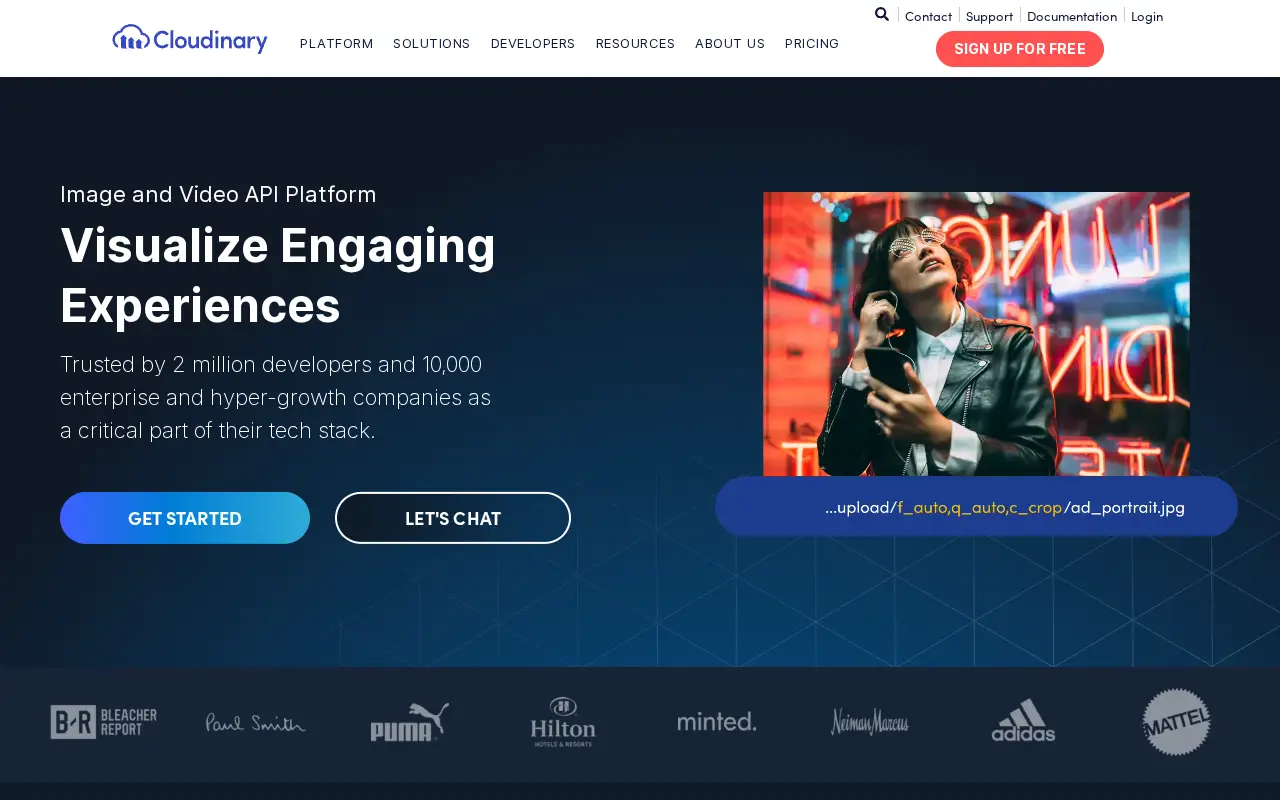Screen dimensions: 1280x800
Task: Open the Contact link
Action: pyautogui.click(x=928, y=16)
